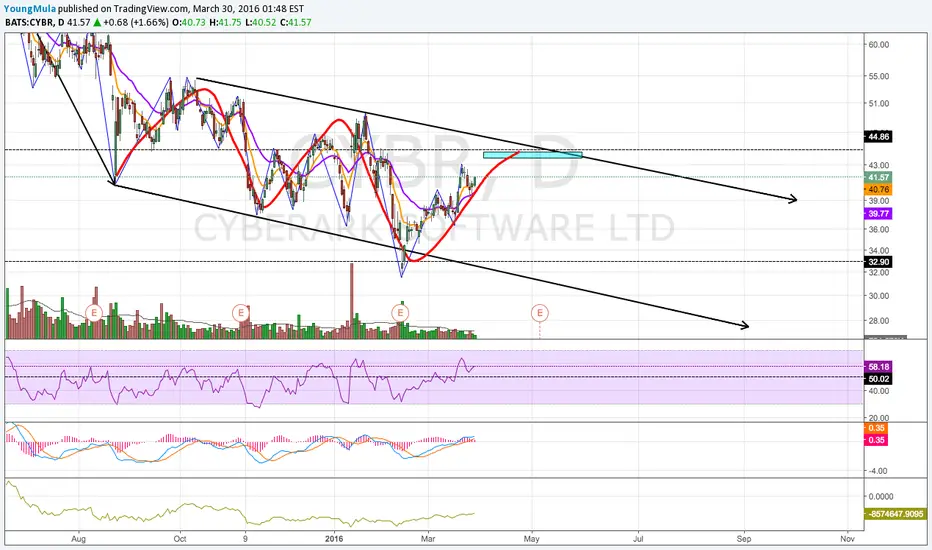Click the May label on time axis

click(x=531, y=539)
